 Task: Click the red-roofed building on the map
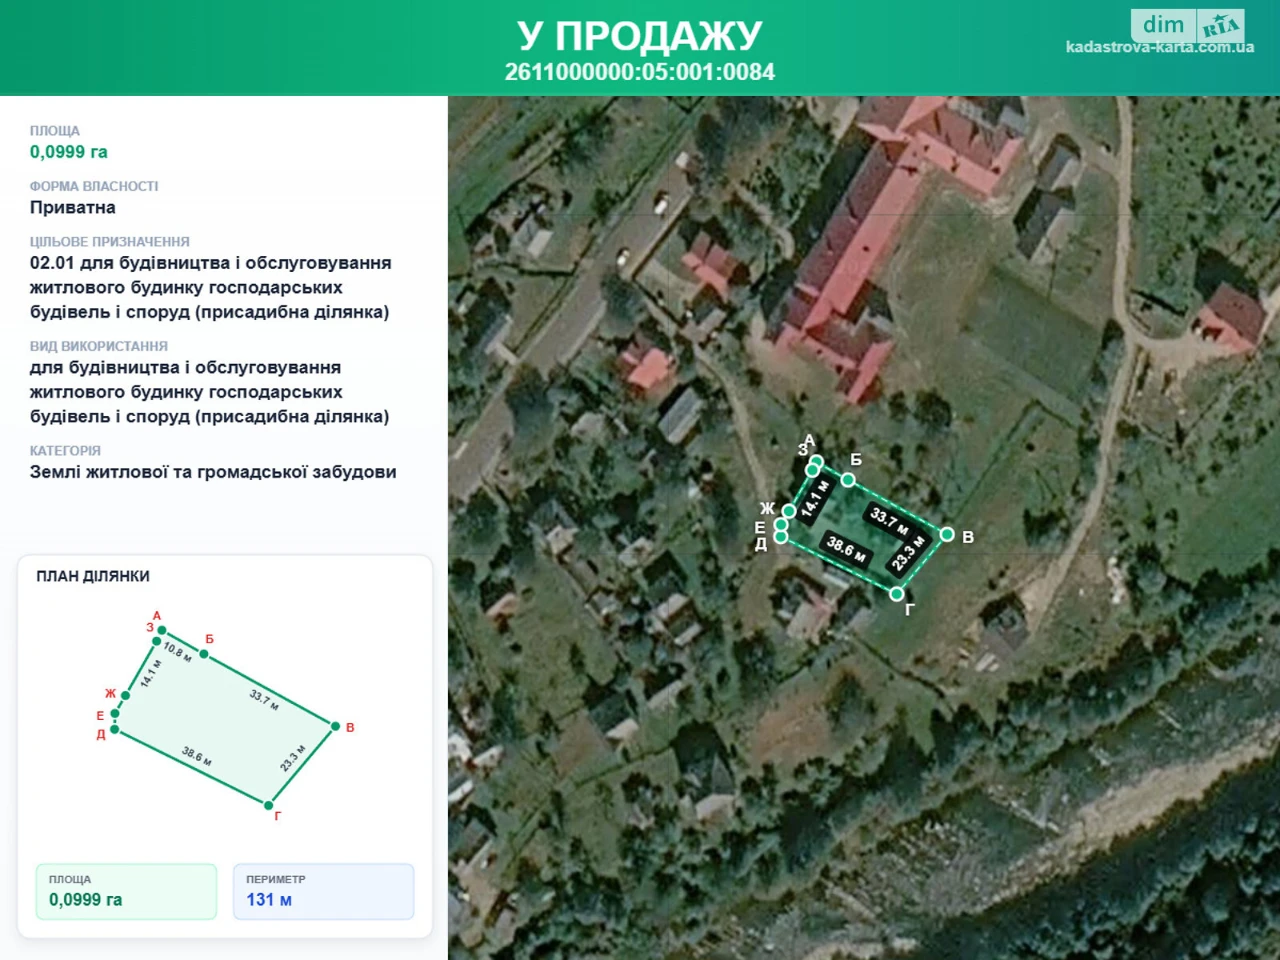(x=880, y=240)
